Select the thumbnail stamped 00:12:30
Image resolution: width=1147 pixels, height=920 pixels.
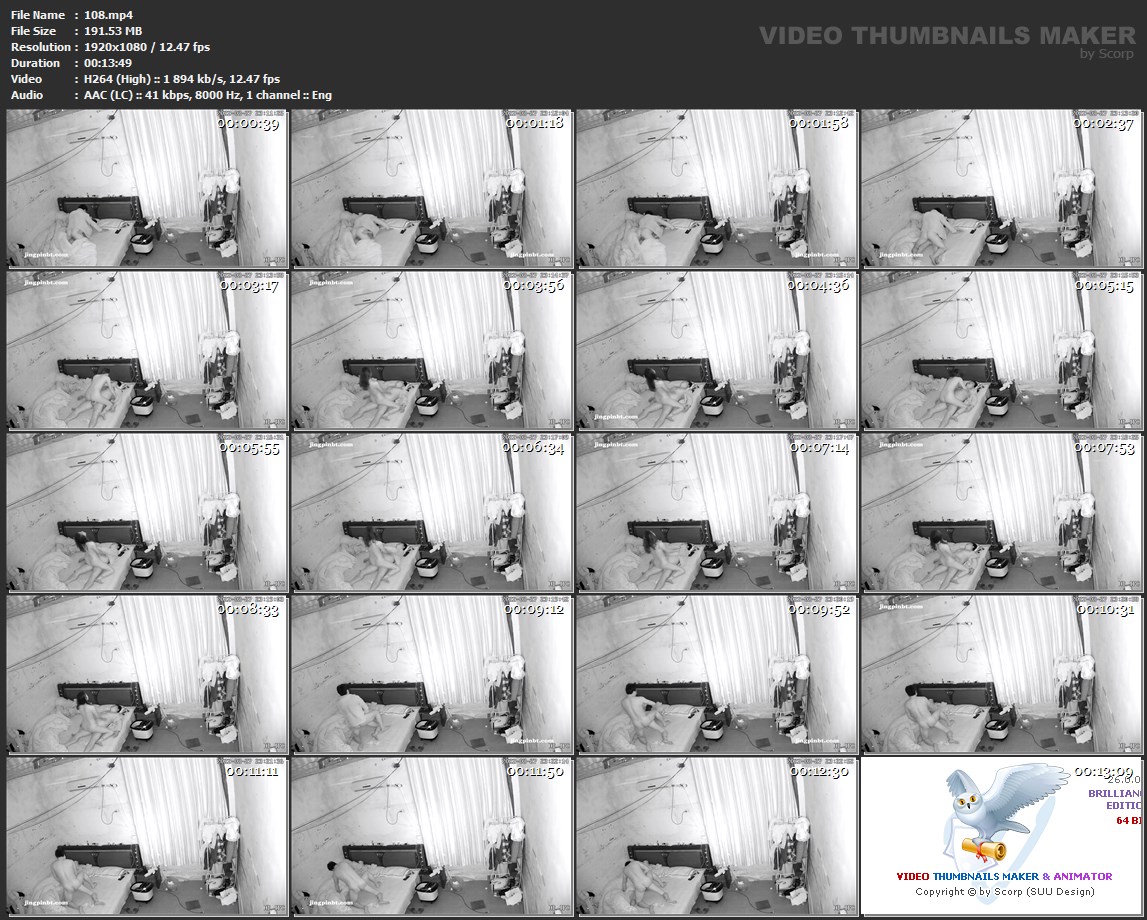coord(717,837)
